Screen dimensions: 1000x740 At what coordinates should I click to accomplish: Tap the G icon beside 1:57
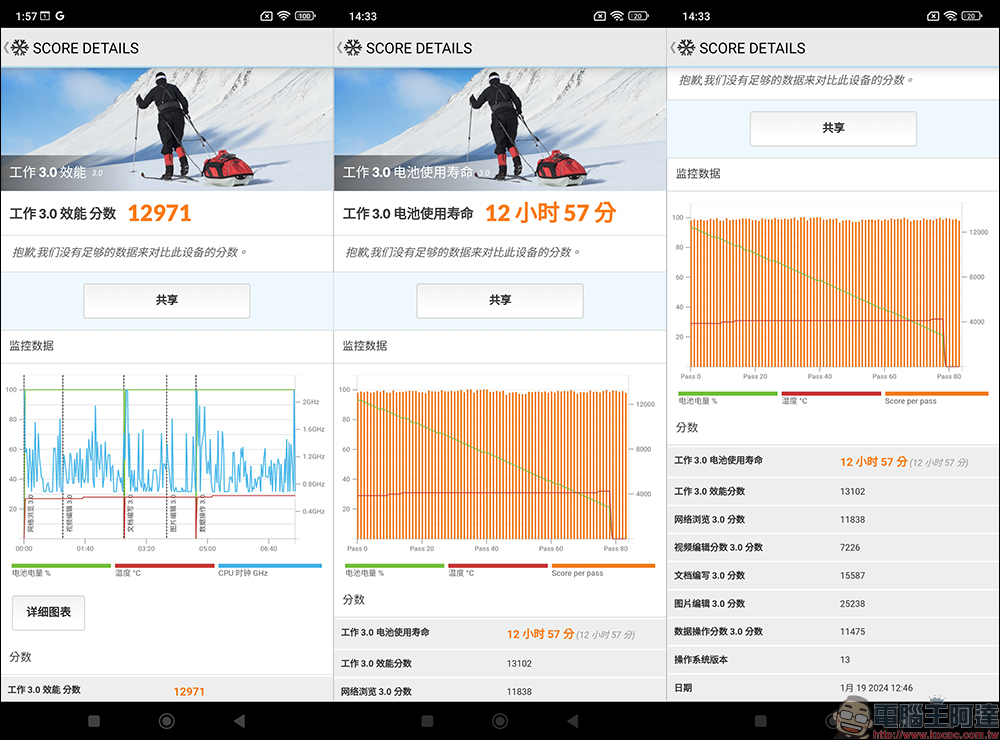pyautogui.click(x=60, y=15)
